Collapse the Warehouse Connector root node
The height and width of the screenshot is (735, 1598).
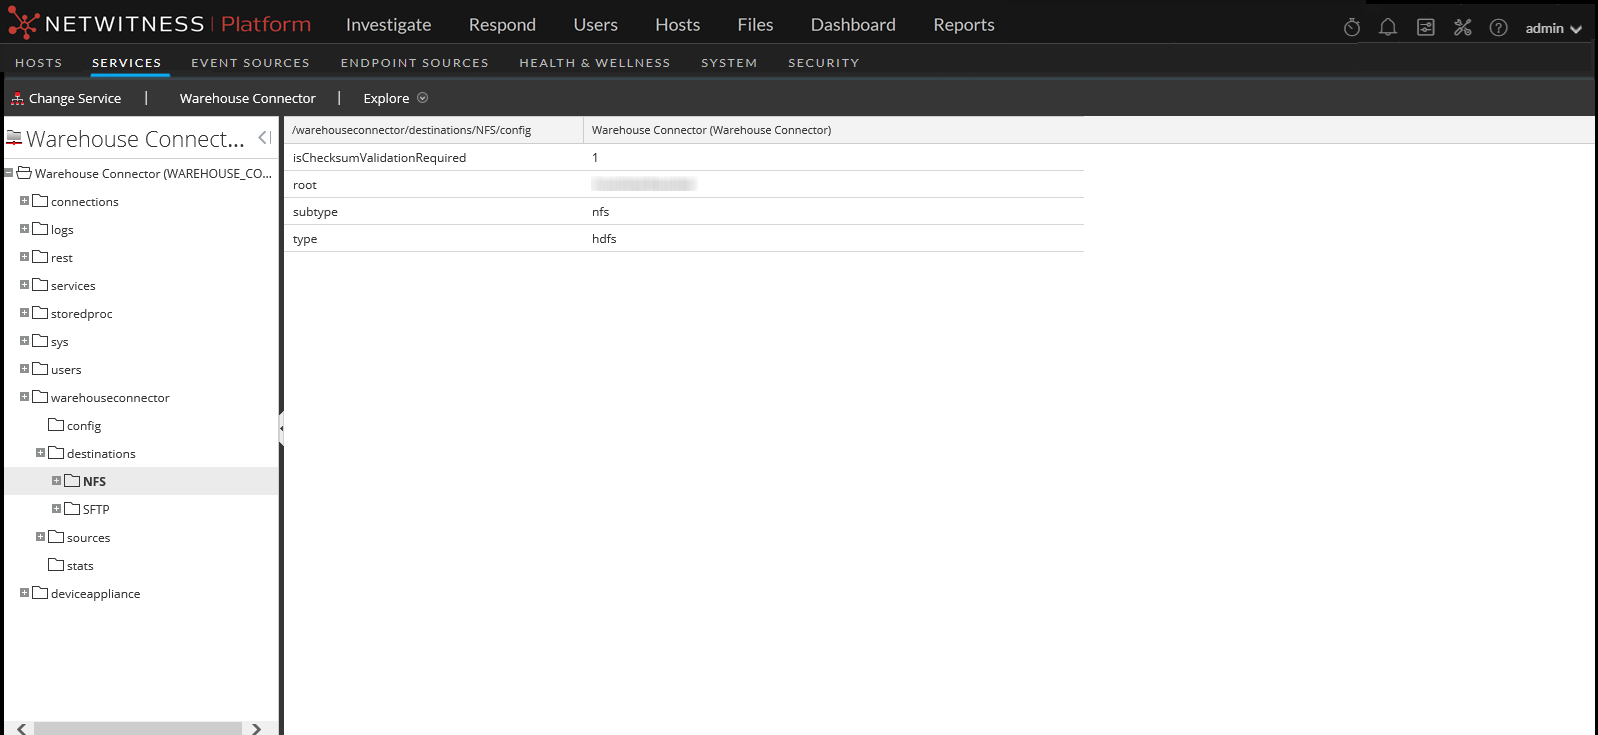8,173
